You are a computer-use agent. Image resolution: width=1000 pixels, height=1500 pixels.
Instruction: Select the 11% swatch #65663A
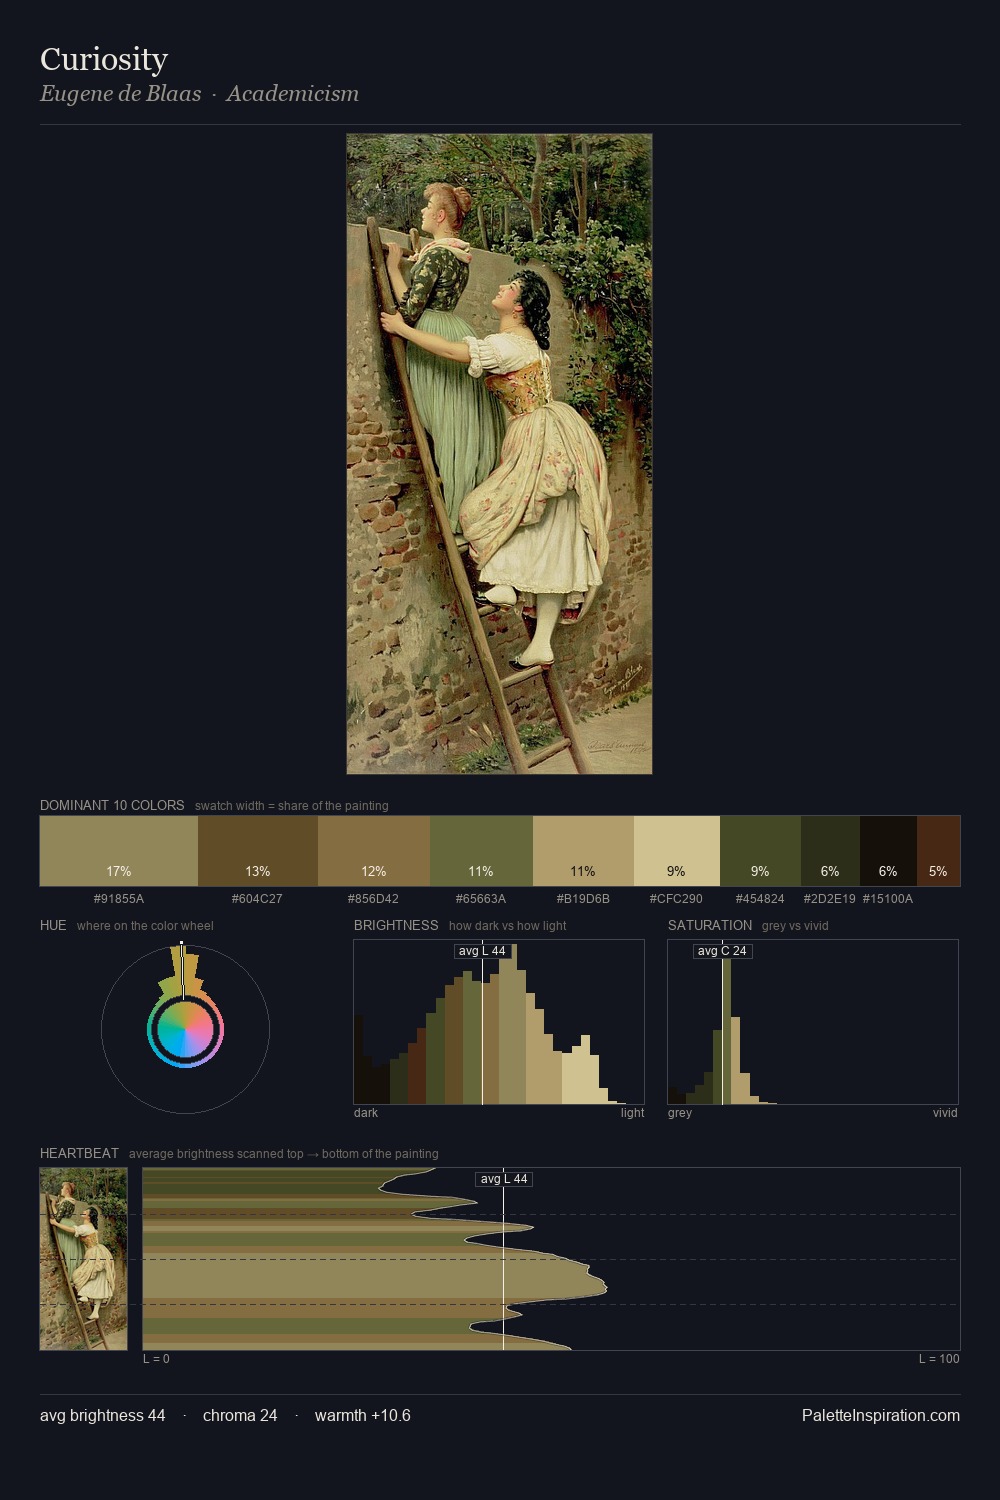(481, 851)
